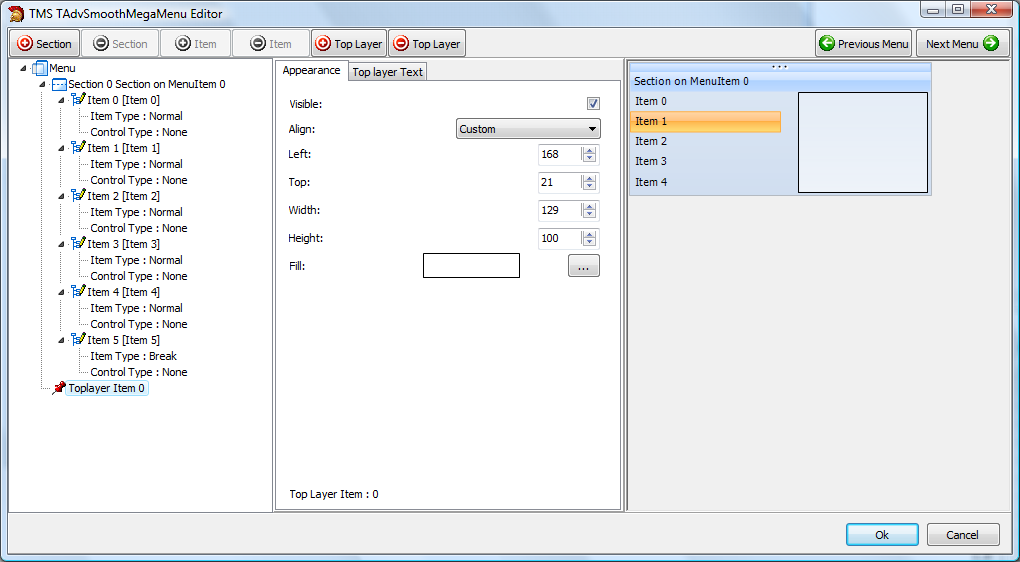Increase the Top value with up arrow

(589, 178)
